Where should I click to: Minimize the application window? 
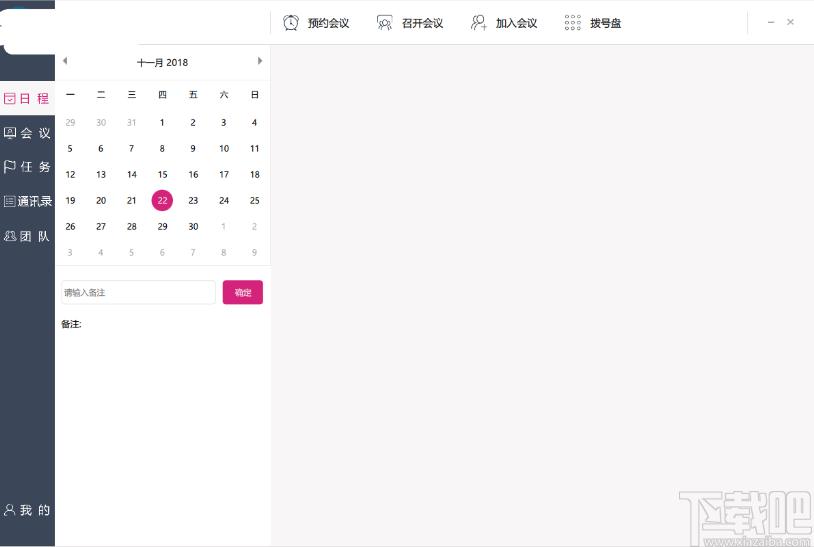[771, 22]
